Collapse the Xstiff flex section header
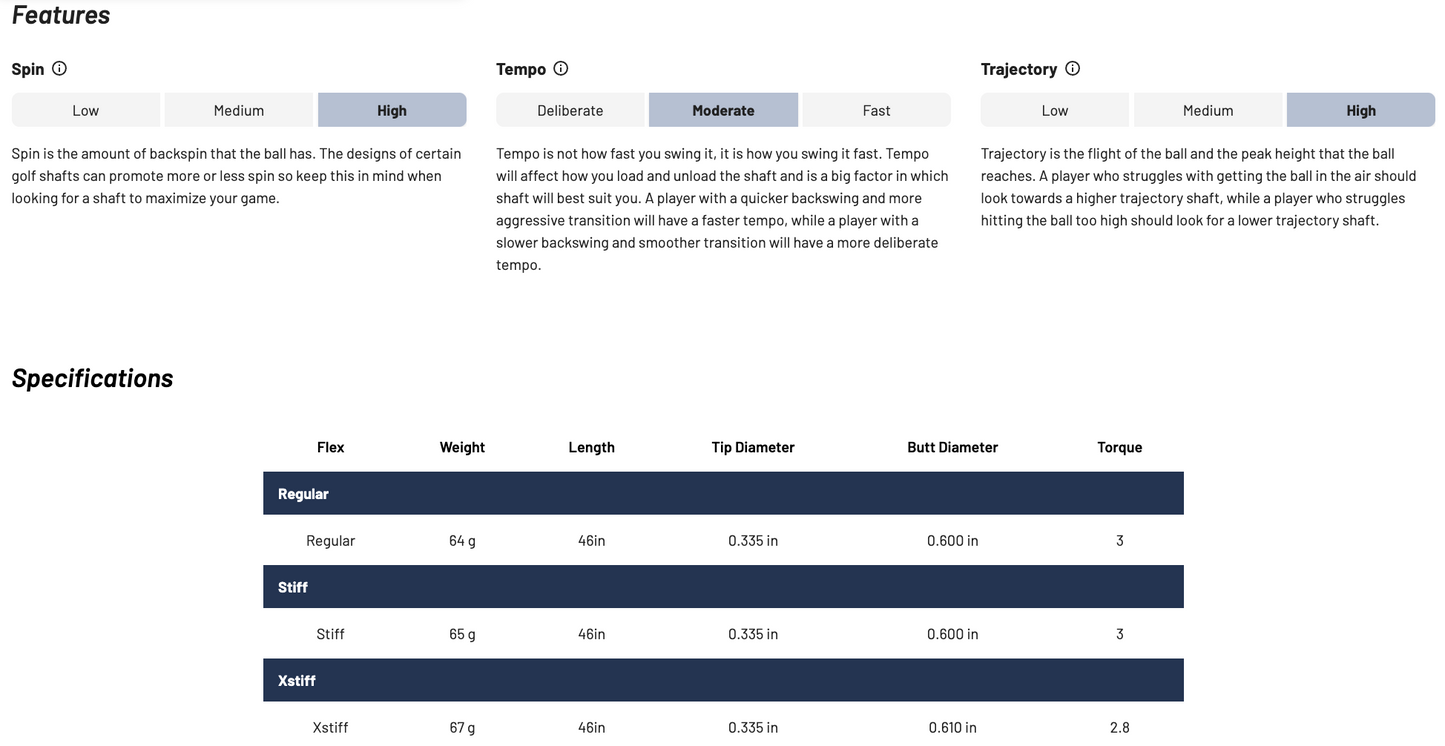1445x746 pixels. tap(723, 680)
